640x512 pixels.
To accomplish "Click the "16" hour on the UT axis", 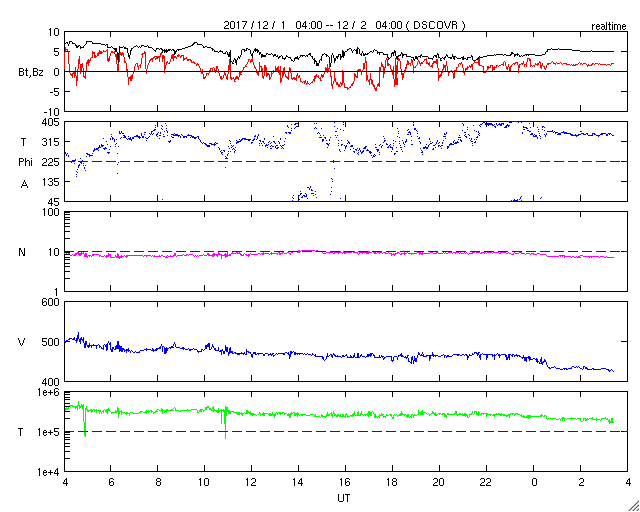I will click(x=346, y=481).
